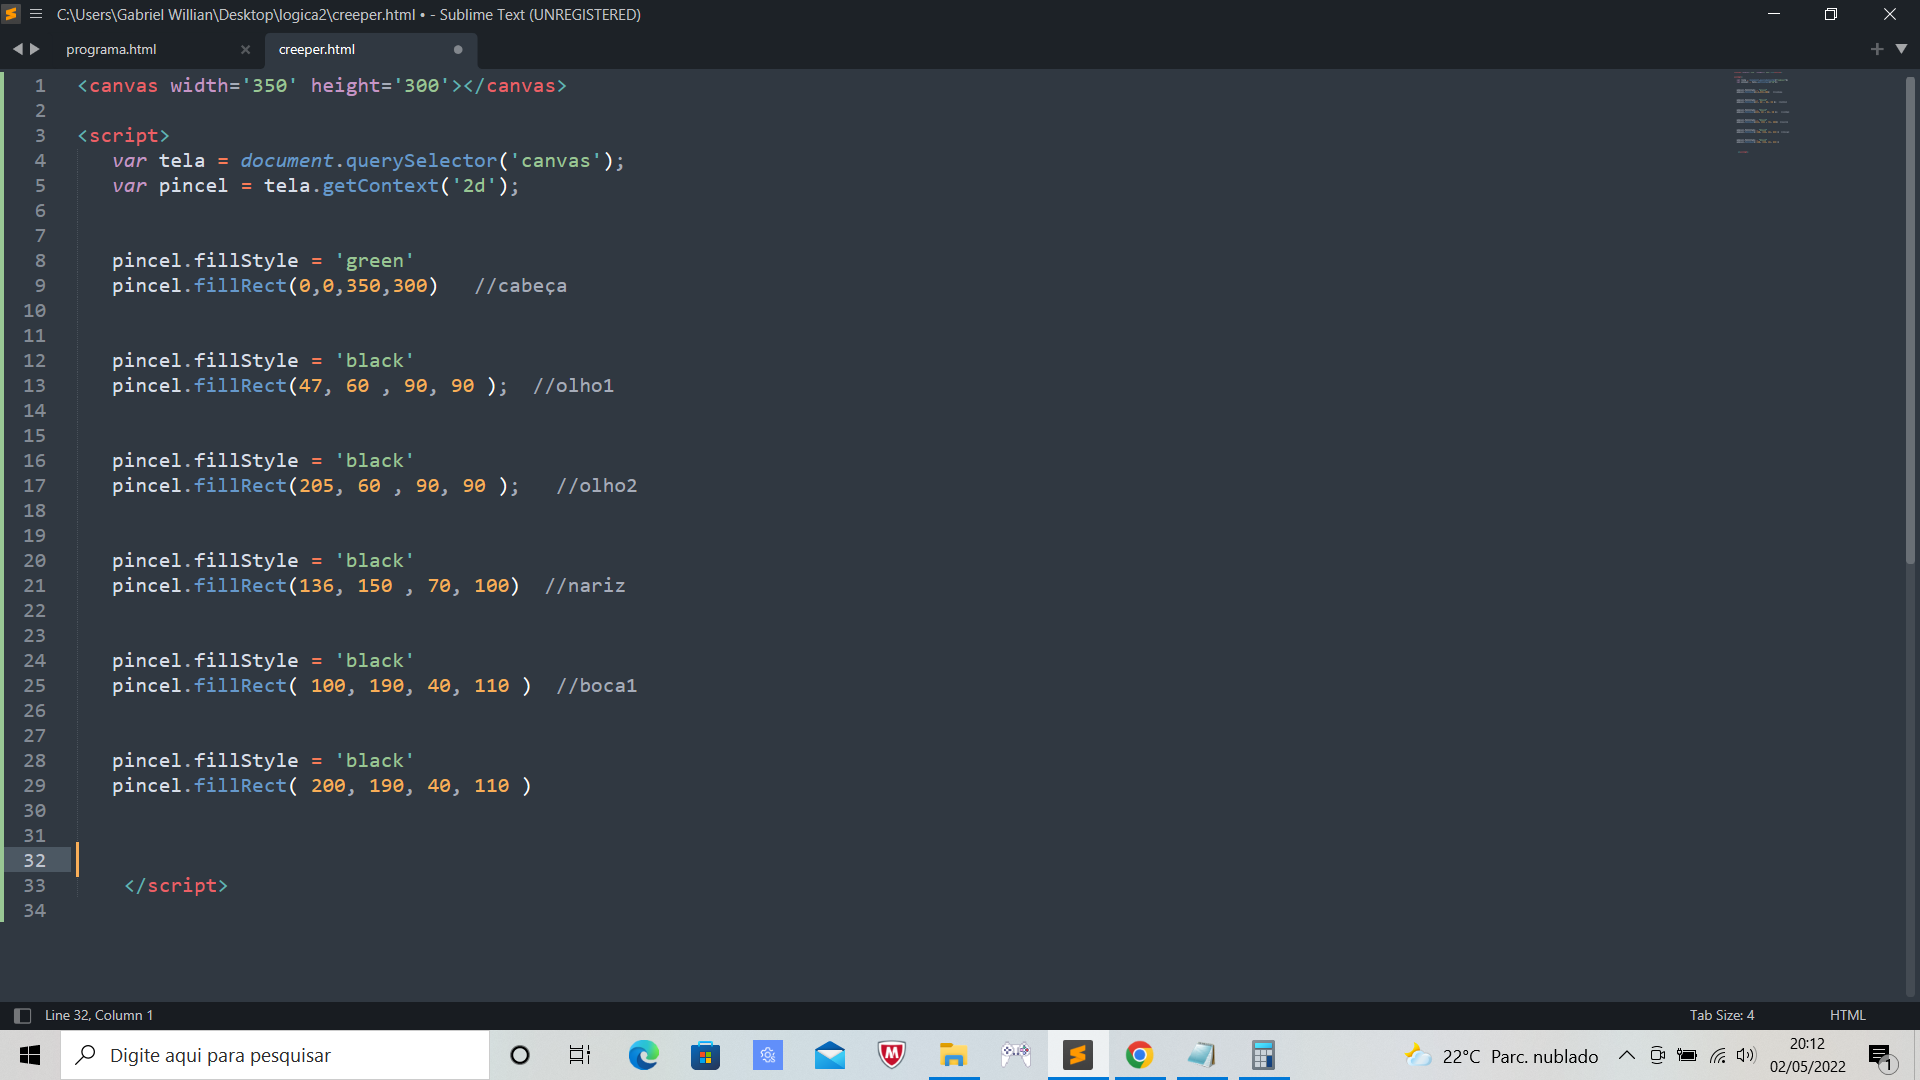Open Cortana circle icon
This screenshot has width=1920, height=1080.
pyautogui.click(x=519, y=1055)
